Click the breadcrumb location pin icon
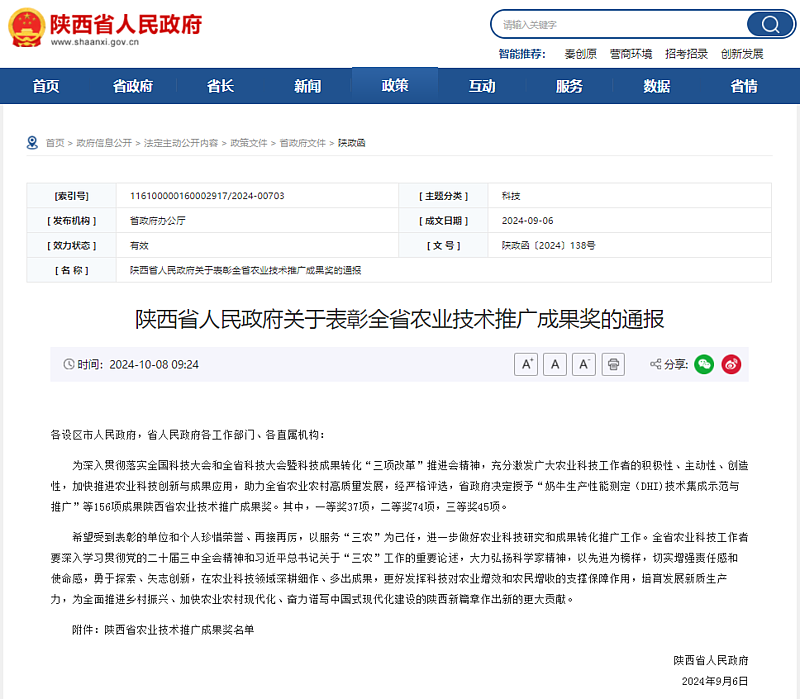The width and height of the screenshot is (800, 699). coord(32,143)
